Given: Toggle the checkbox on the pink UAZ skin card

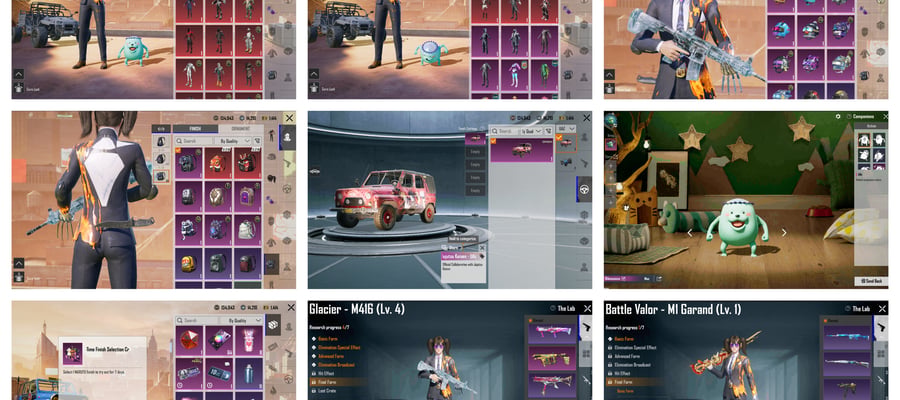Looking at the screenshot, I should 494,140.
